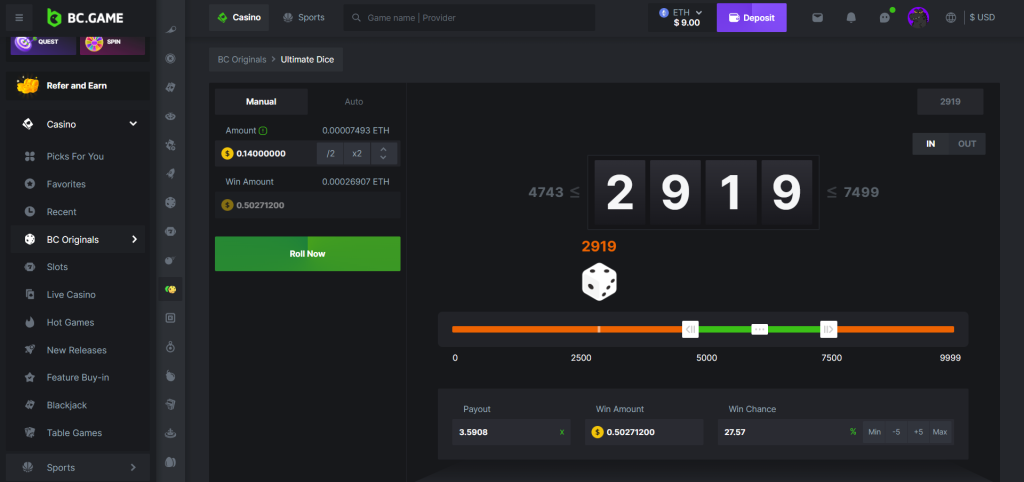Click the square-in-square icon in game strip
The image size is (1024, 482).
pyautogui.click(x=170, y=318)
